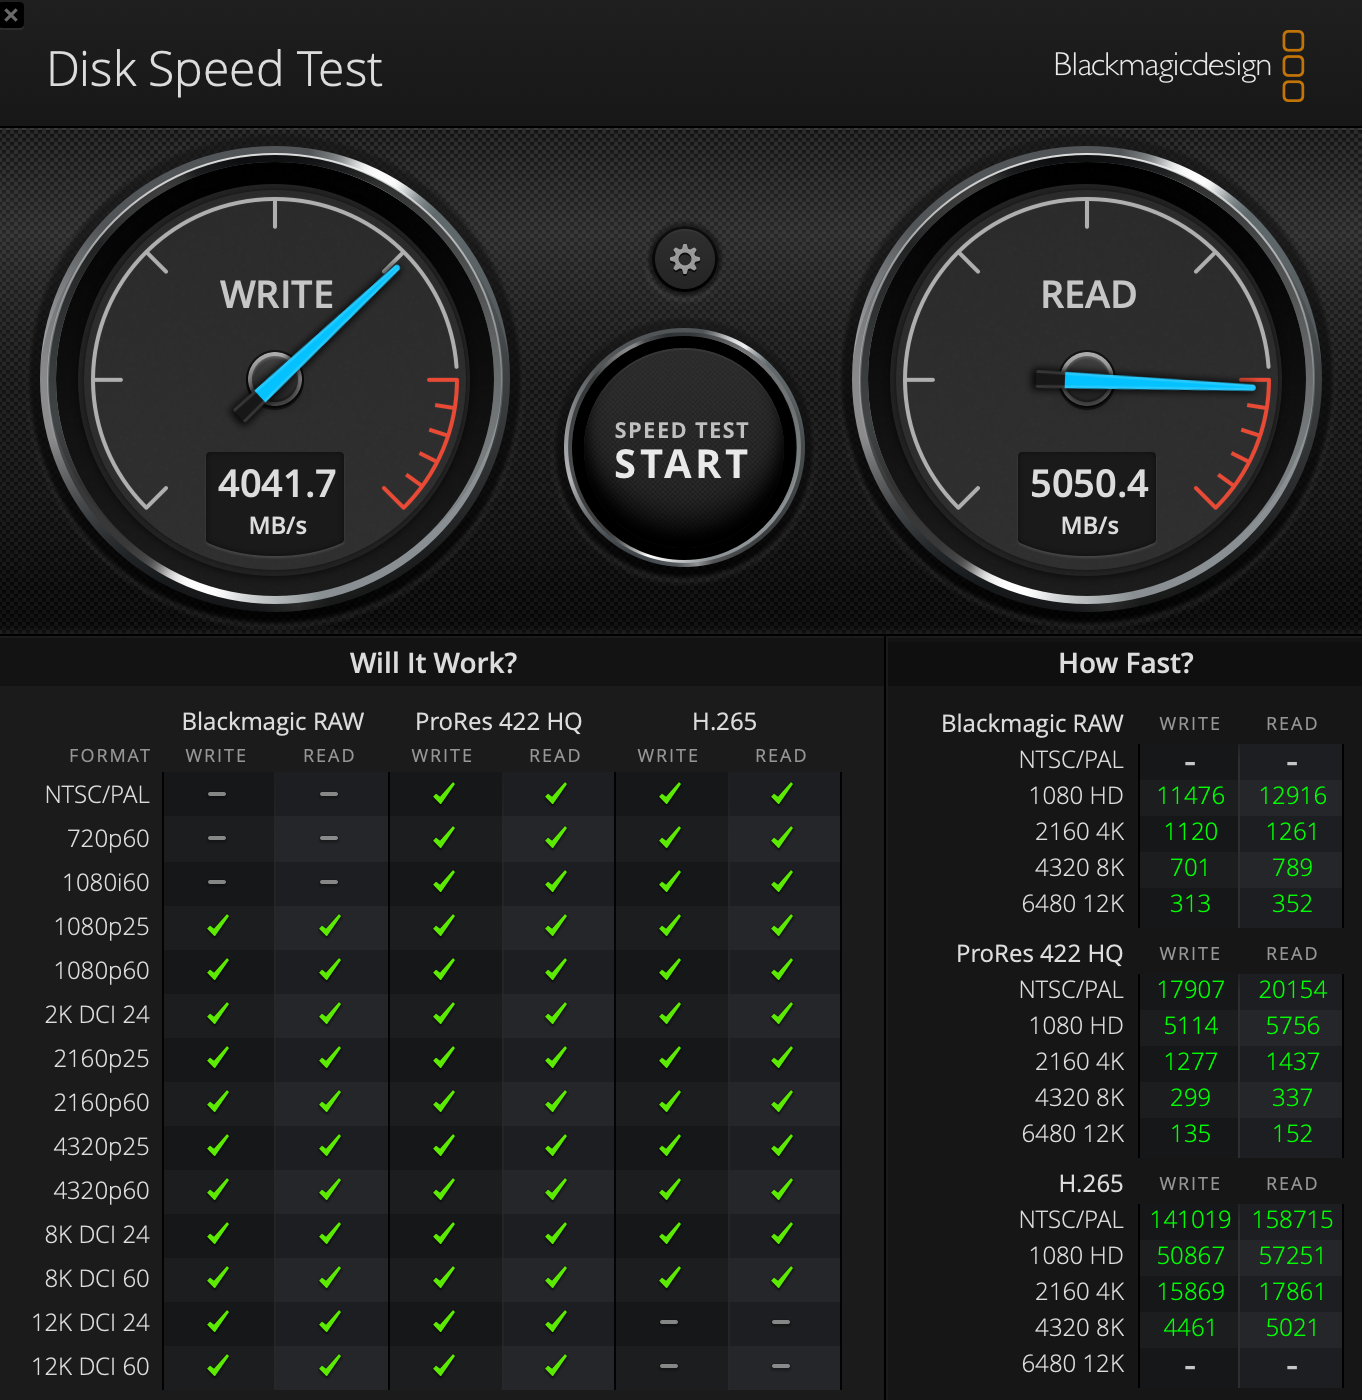
Task: Click Blackmagic RAW column header in Will It Work
Action: pos(273,721)
